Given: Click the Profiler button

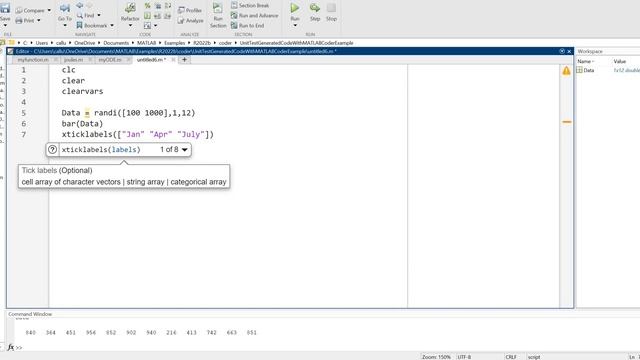Looking at the screenshot, I should click(190, 10).
